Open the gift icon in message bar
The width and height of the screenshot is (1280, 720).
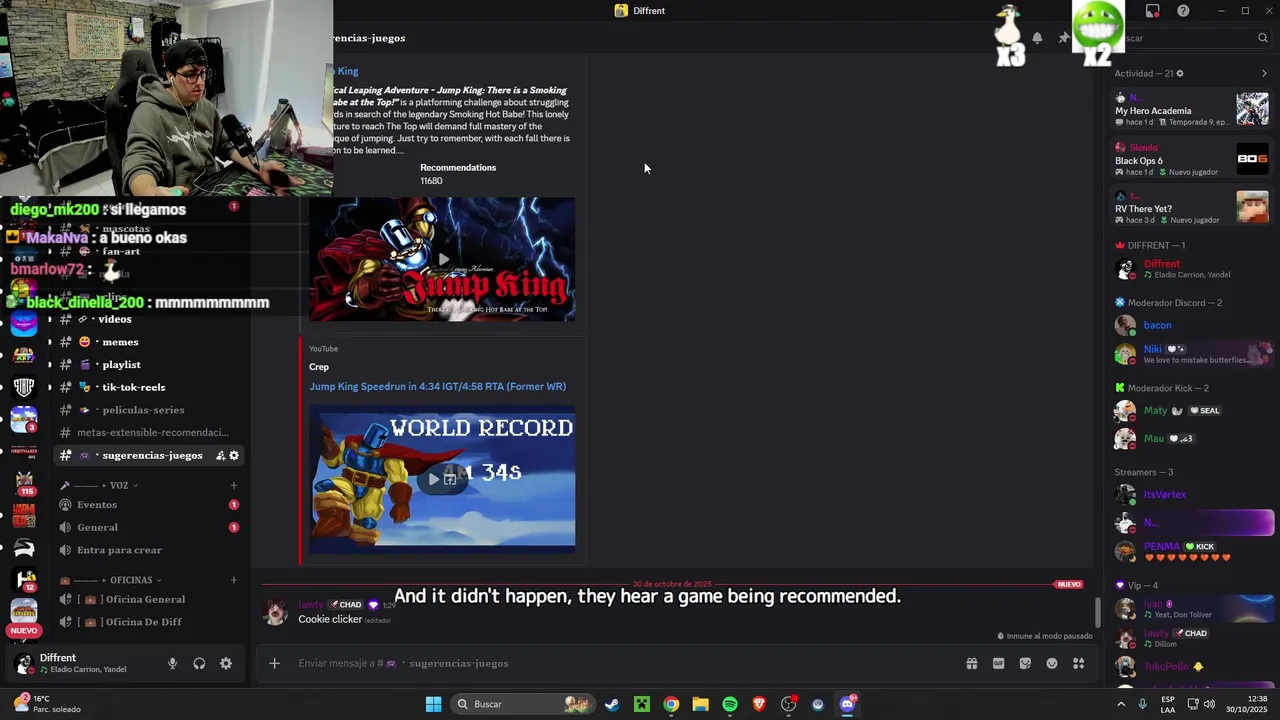[971, 663]
